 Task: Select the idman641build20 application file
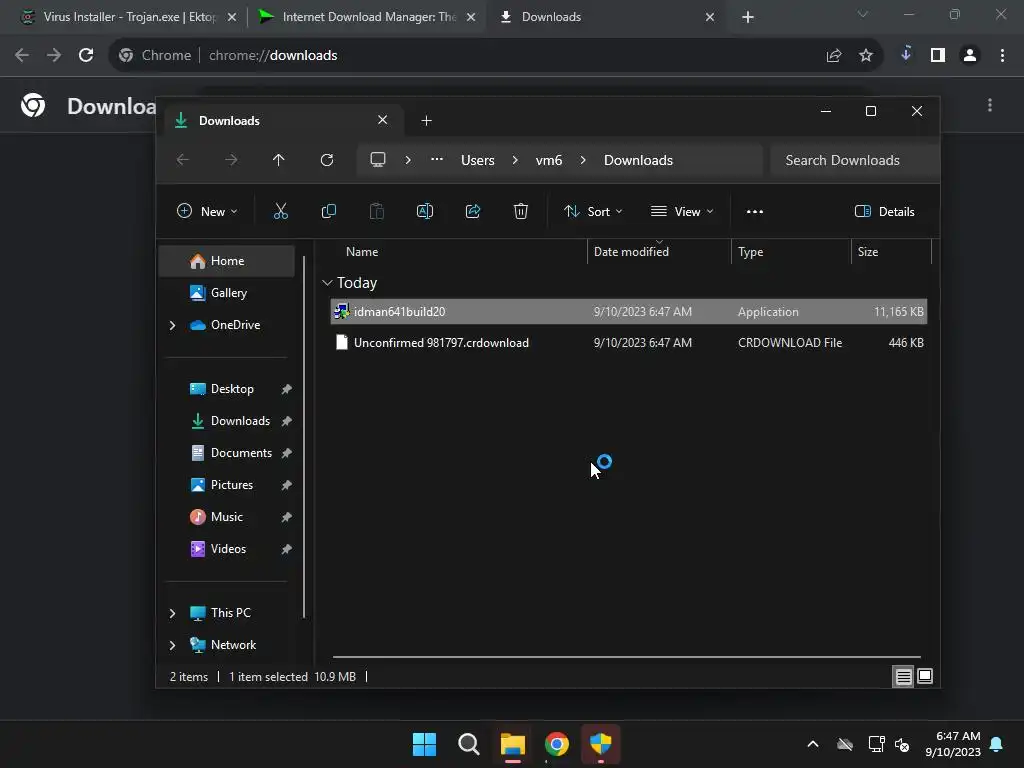pos(629,312)
